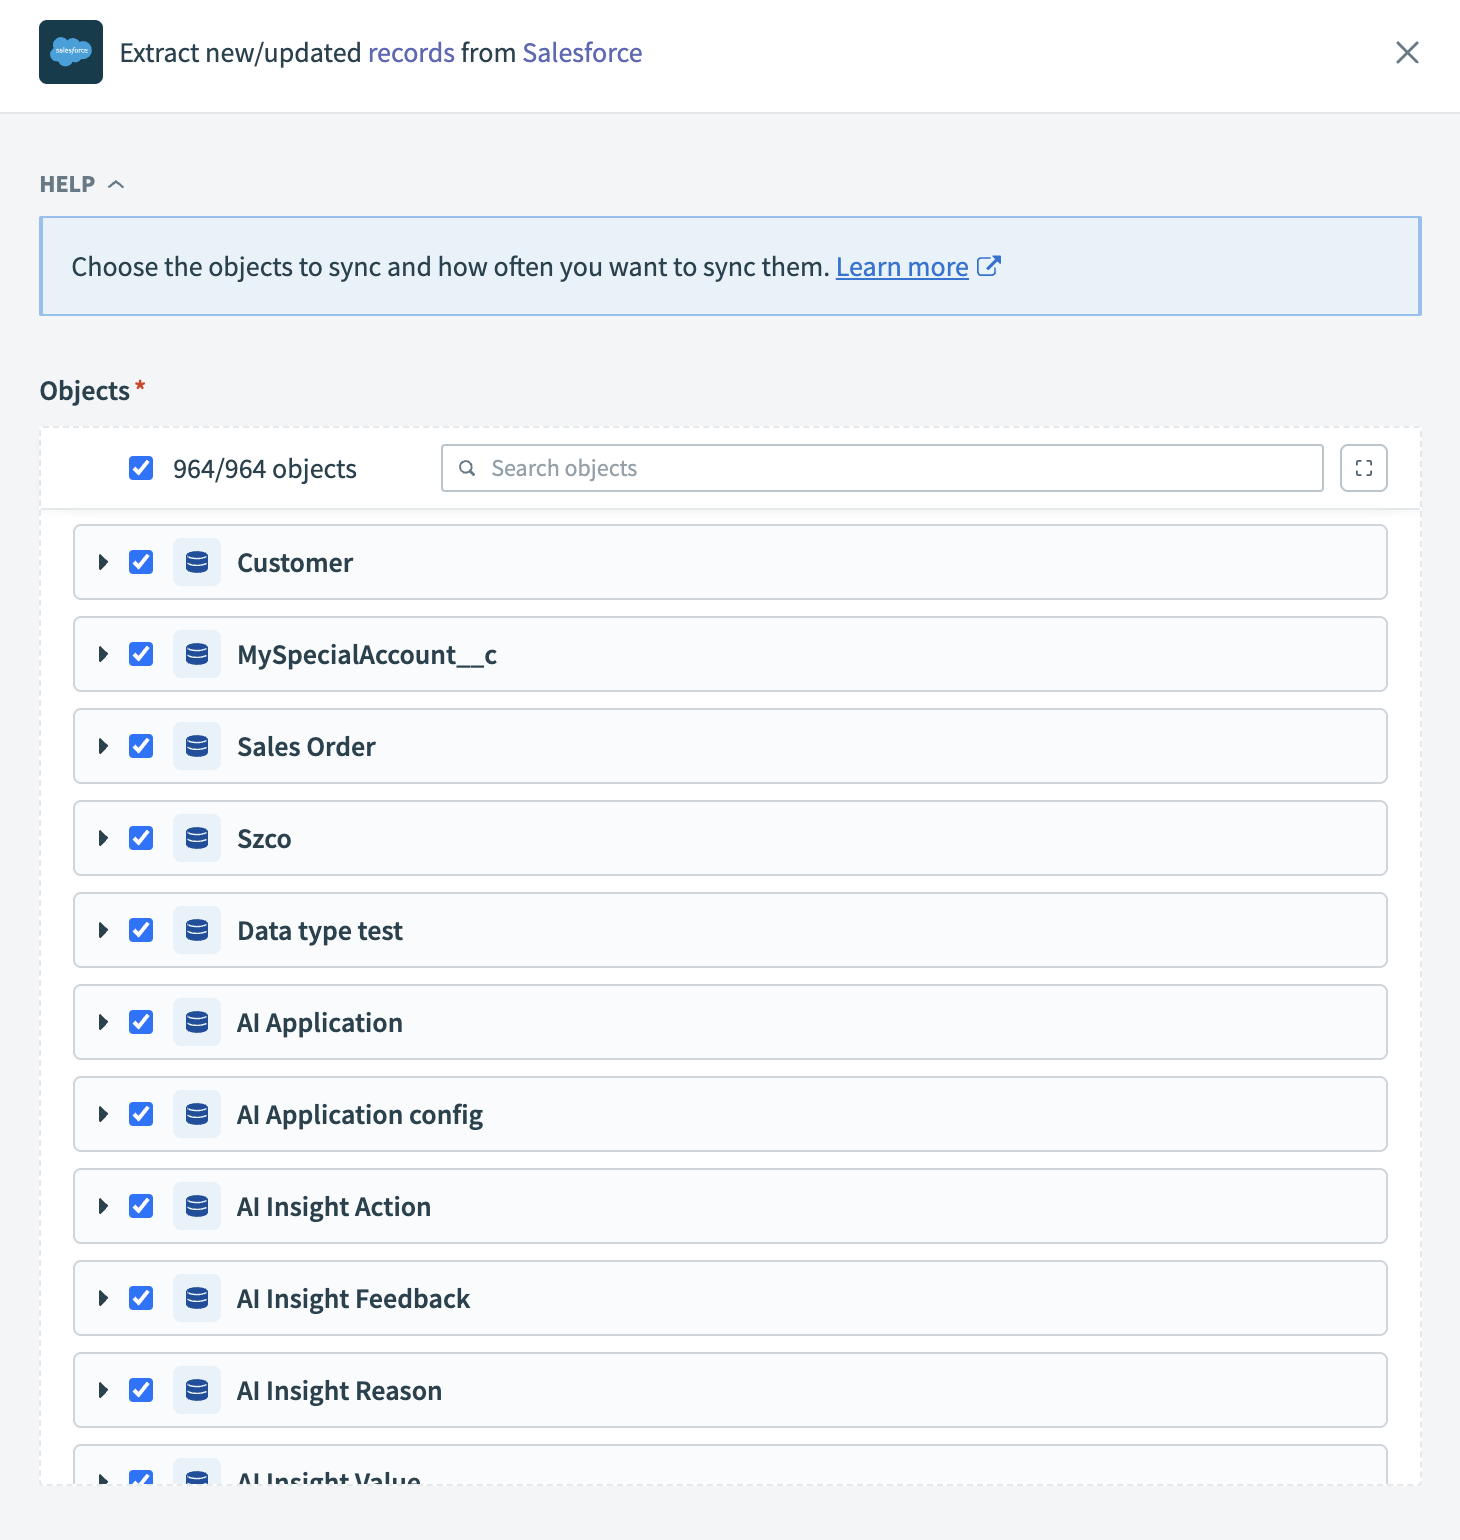Open the Learn more link
The image size is (1460, 1540).
[x=901, y=266]
